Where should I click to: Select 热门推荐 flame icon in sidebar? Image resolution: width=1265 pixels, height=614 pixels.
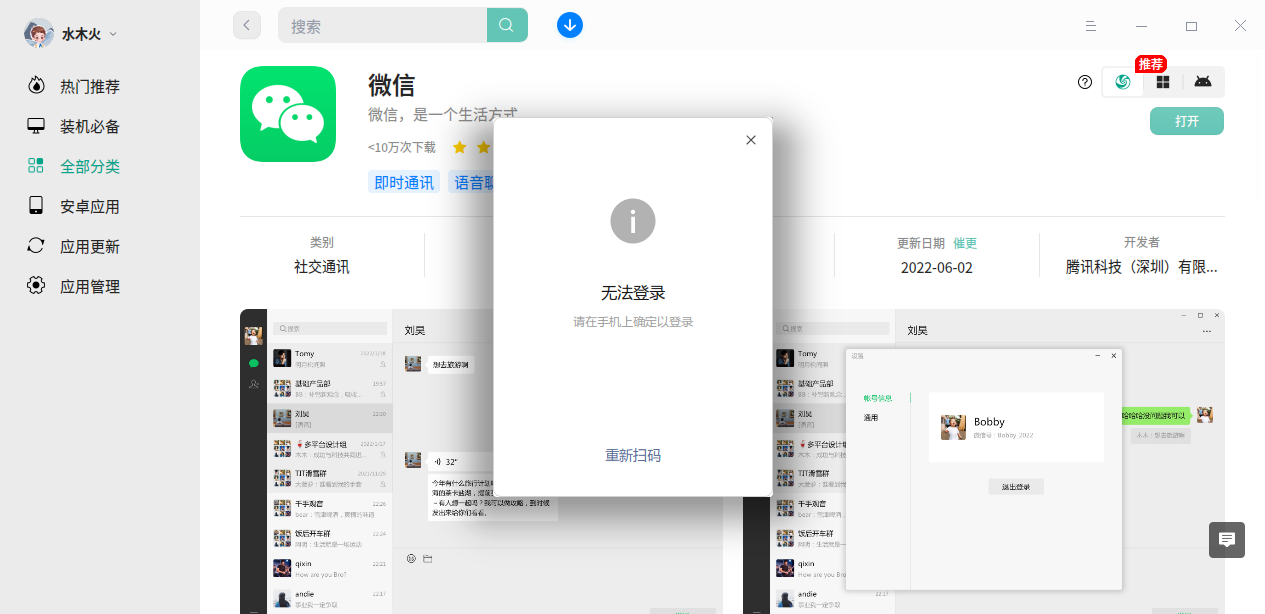[x=37, y=86]
